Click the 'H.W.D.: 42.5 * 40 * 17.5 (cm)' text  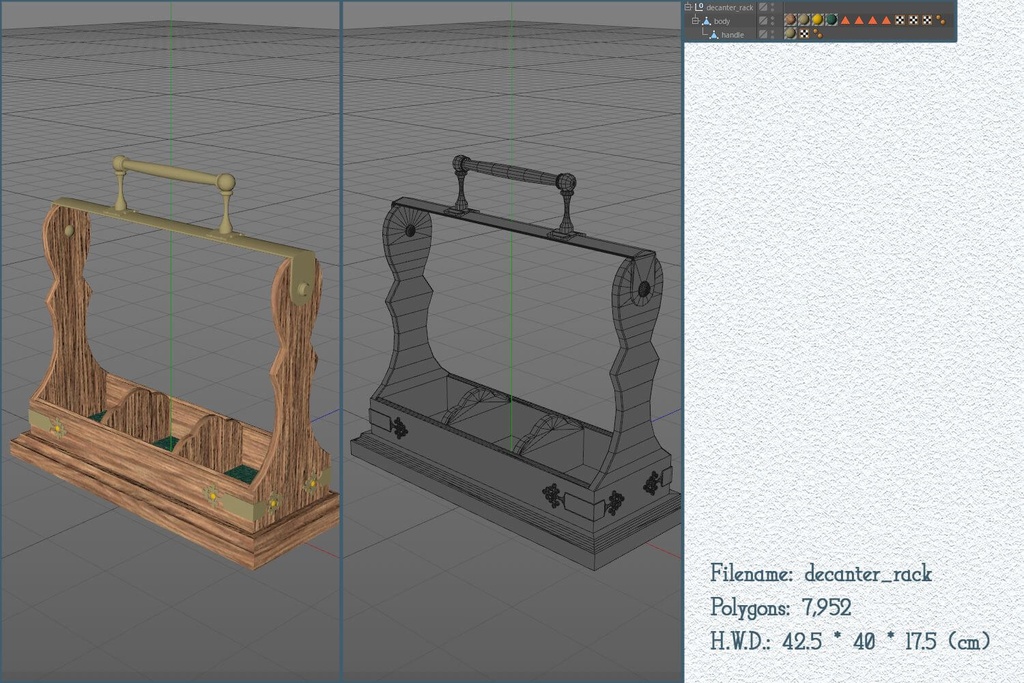850,641
